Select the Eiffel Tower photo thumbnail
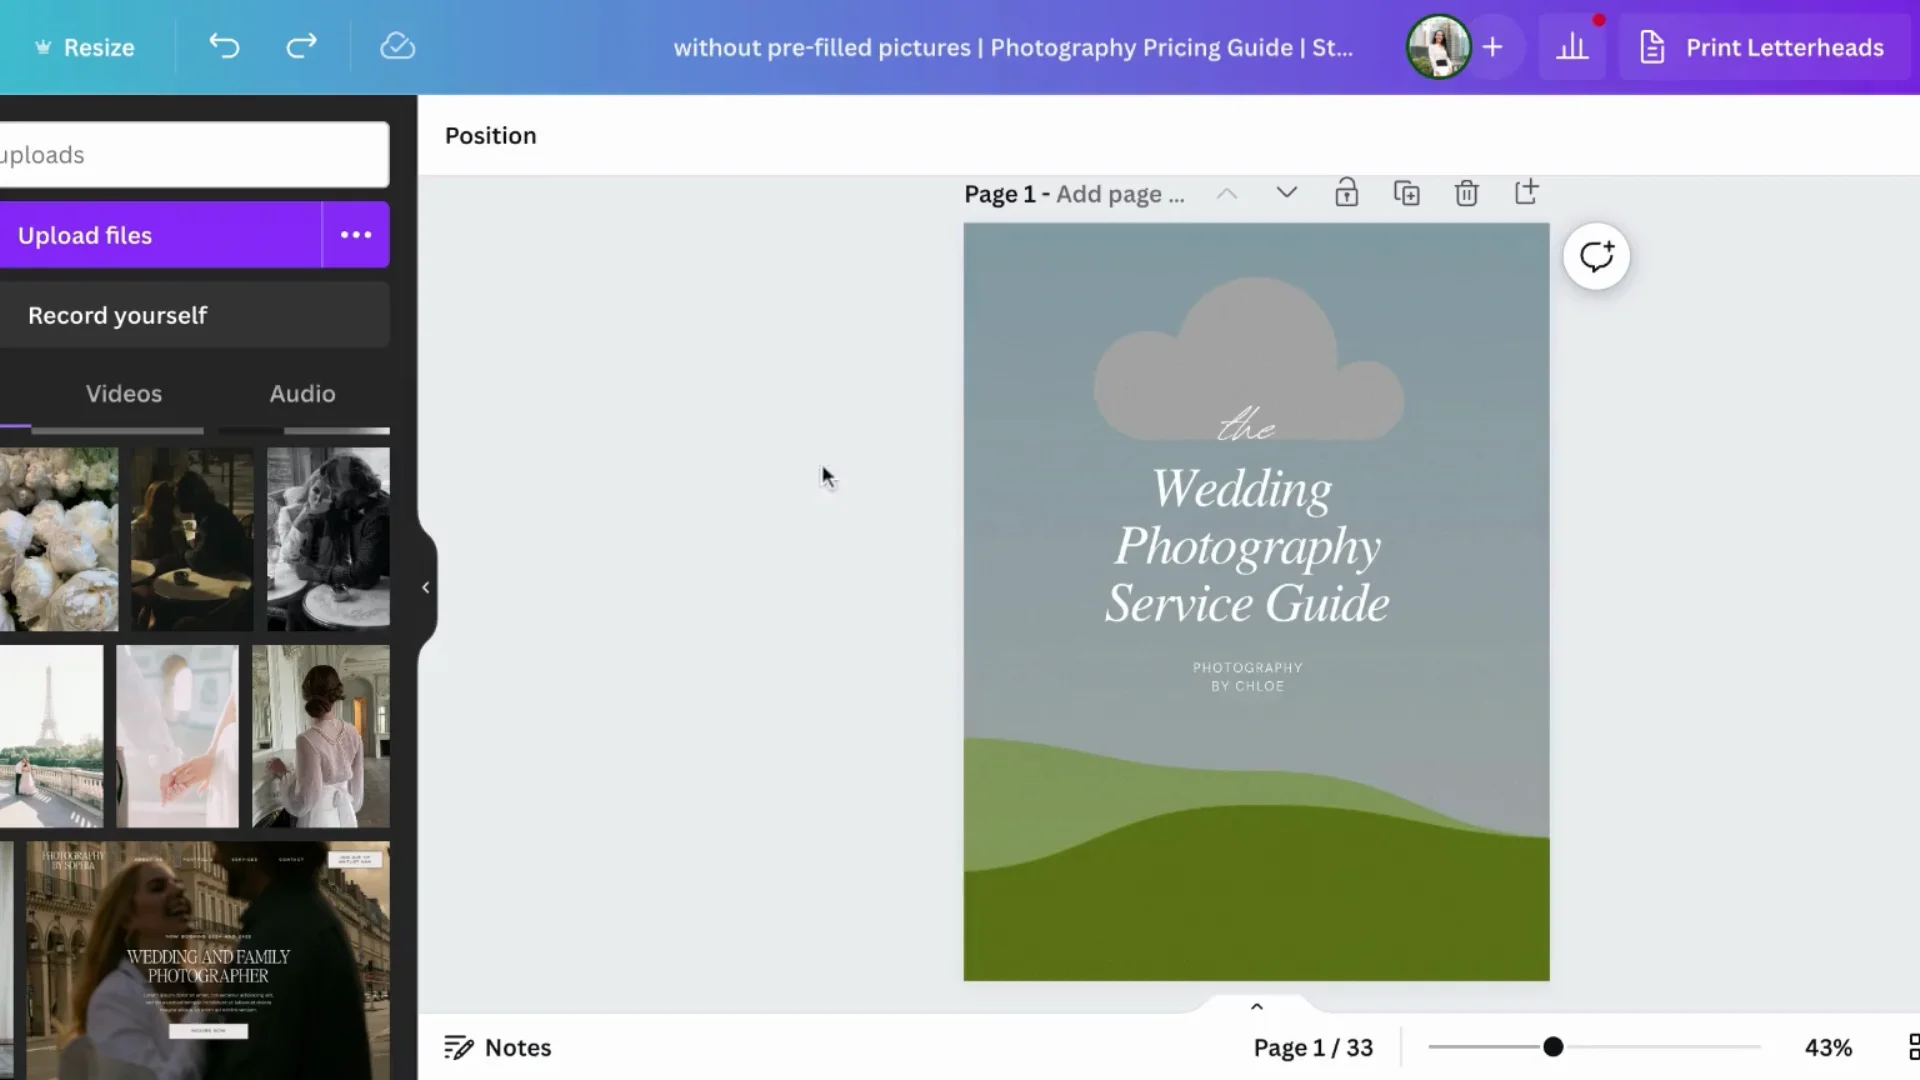This screenshot has width=1920, height=1080. click(51, 737)
